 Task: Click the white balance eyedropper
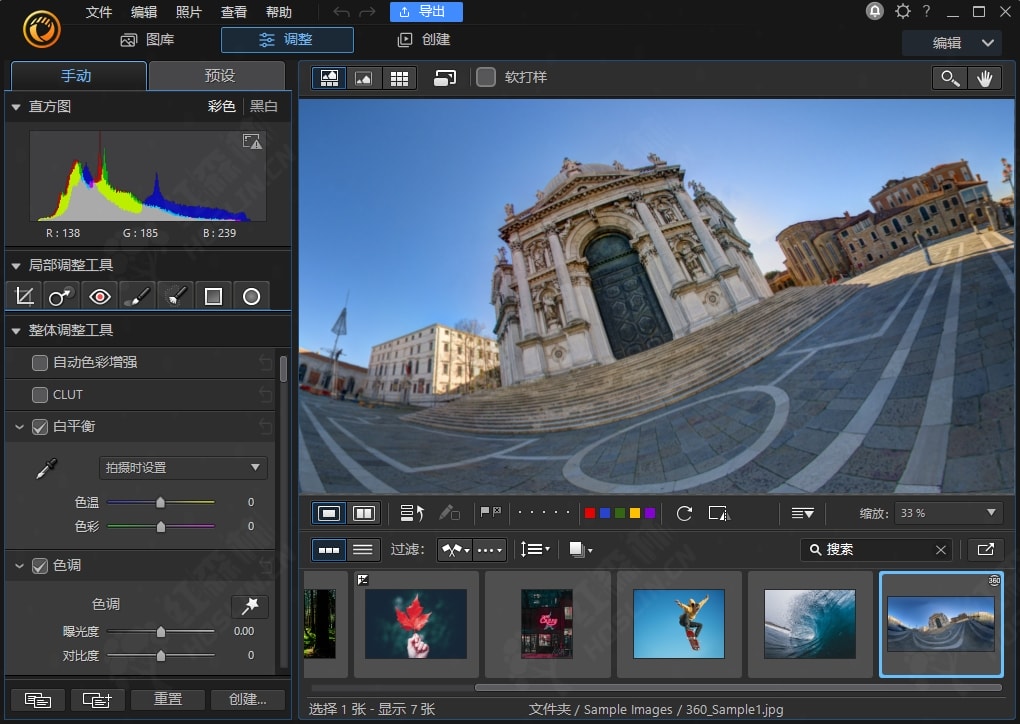point(46,468)
